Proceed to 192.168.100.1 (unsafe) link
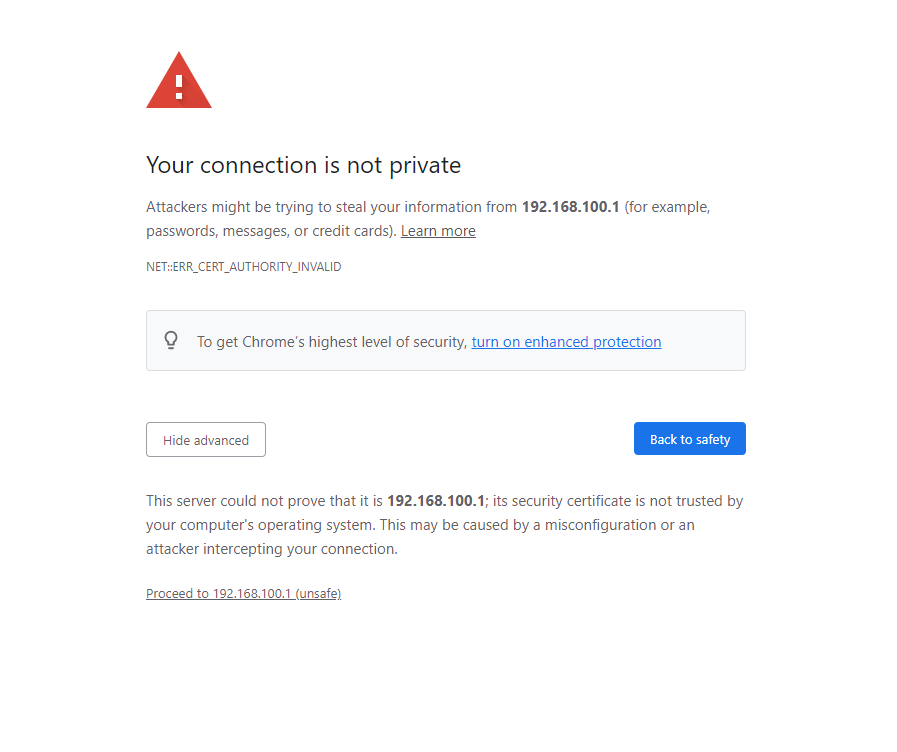897x752 pixels. (244, 594)
